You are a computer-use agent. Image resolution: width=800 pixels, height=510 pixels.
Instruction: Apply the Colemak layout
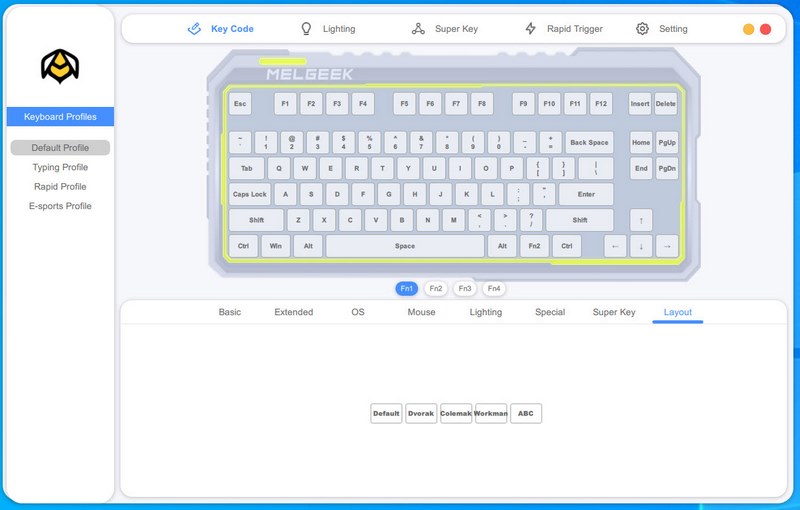456,414
